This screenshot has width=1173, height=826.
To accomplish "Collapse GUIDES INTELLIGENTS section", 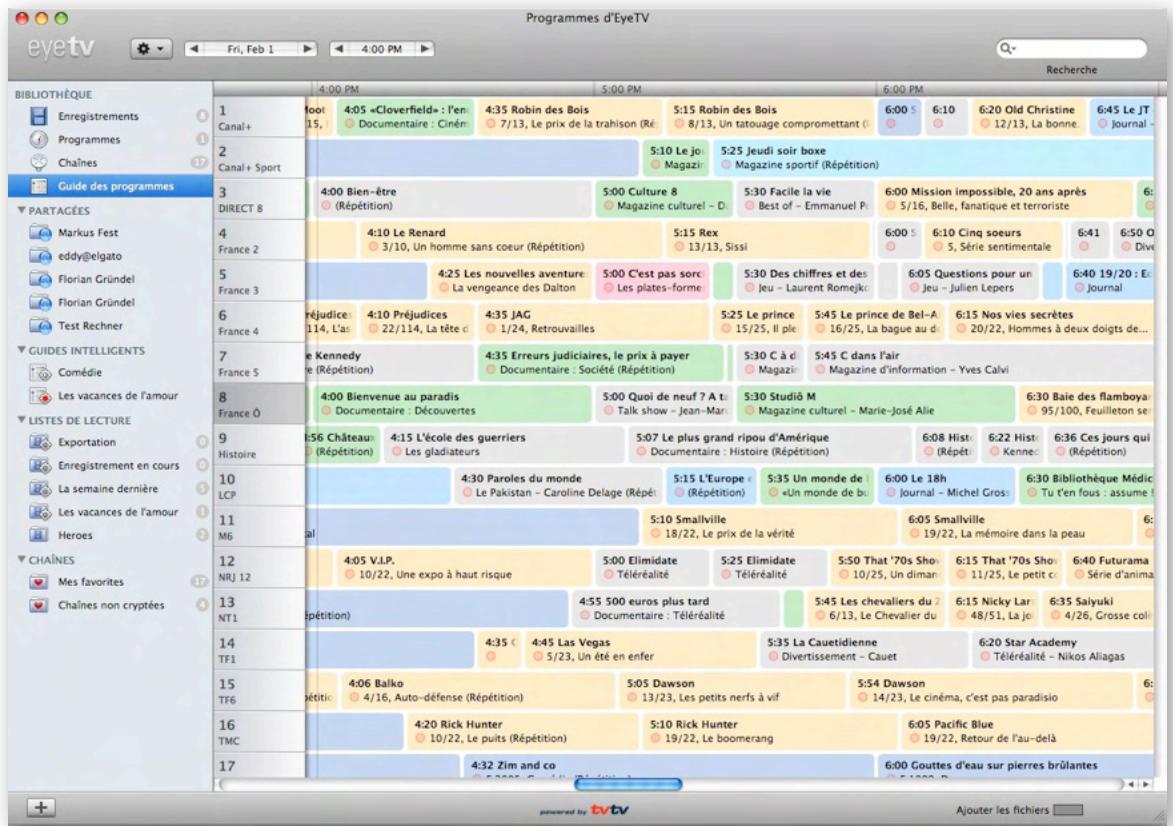I will pos(21,350).
